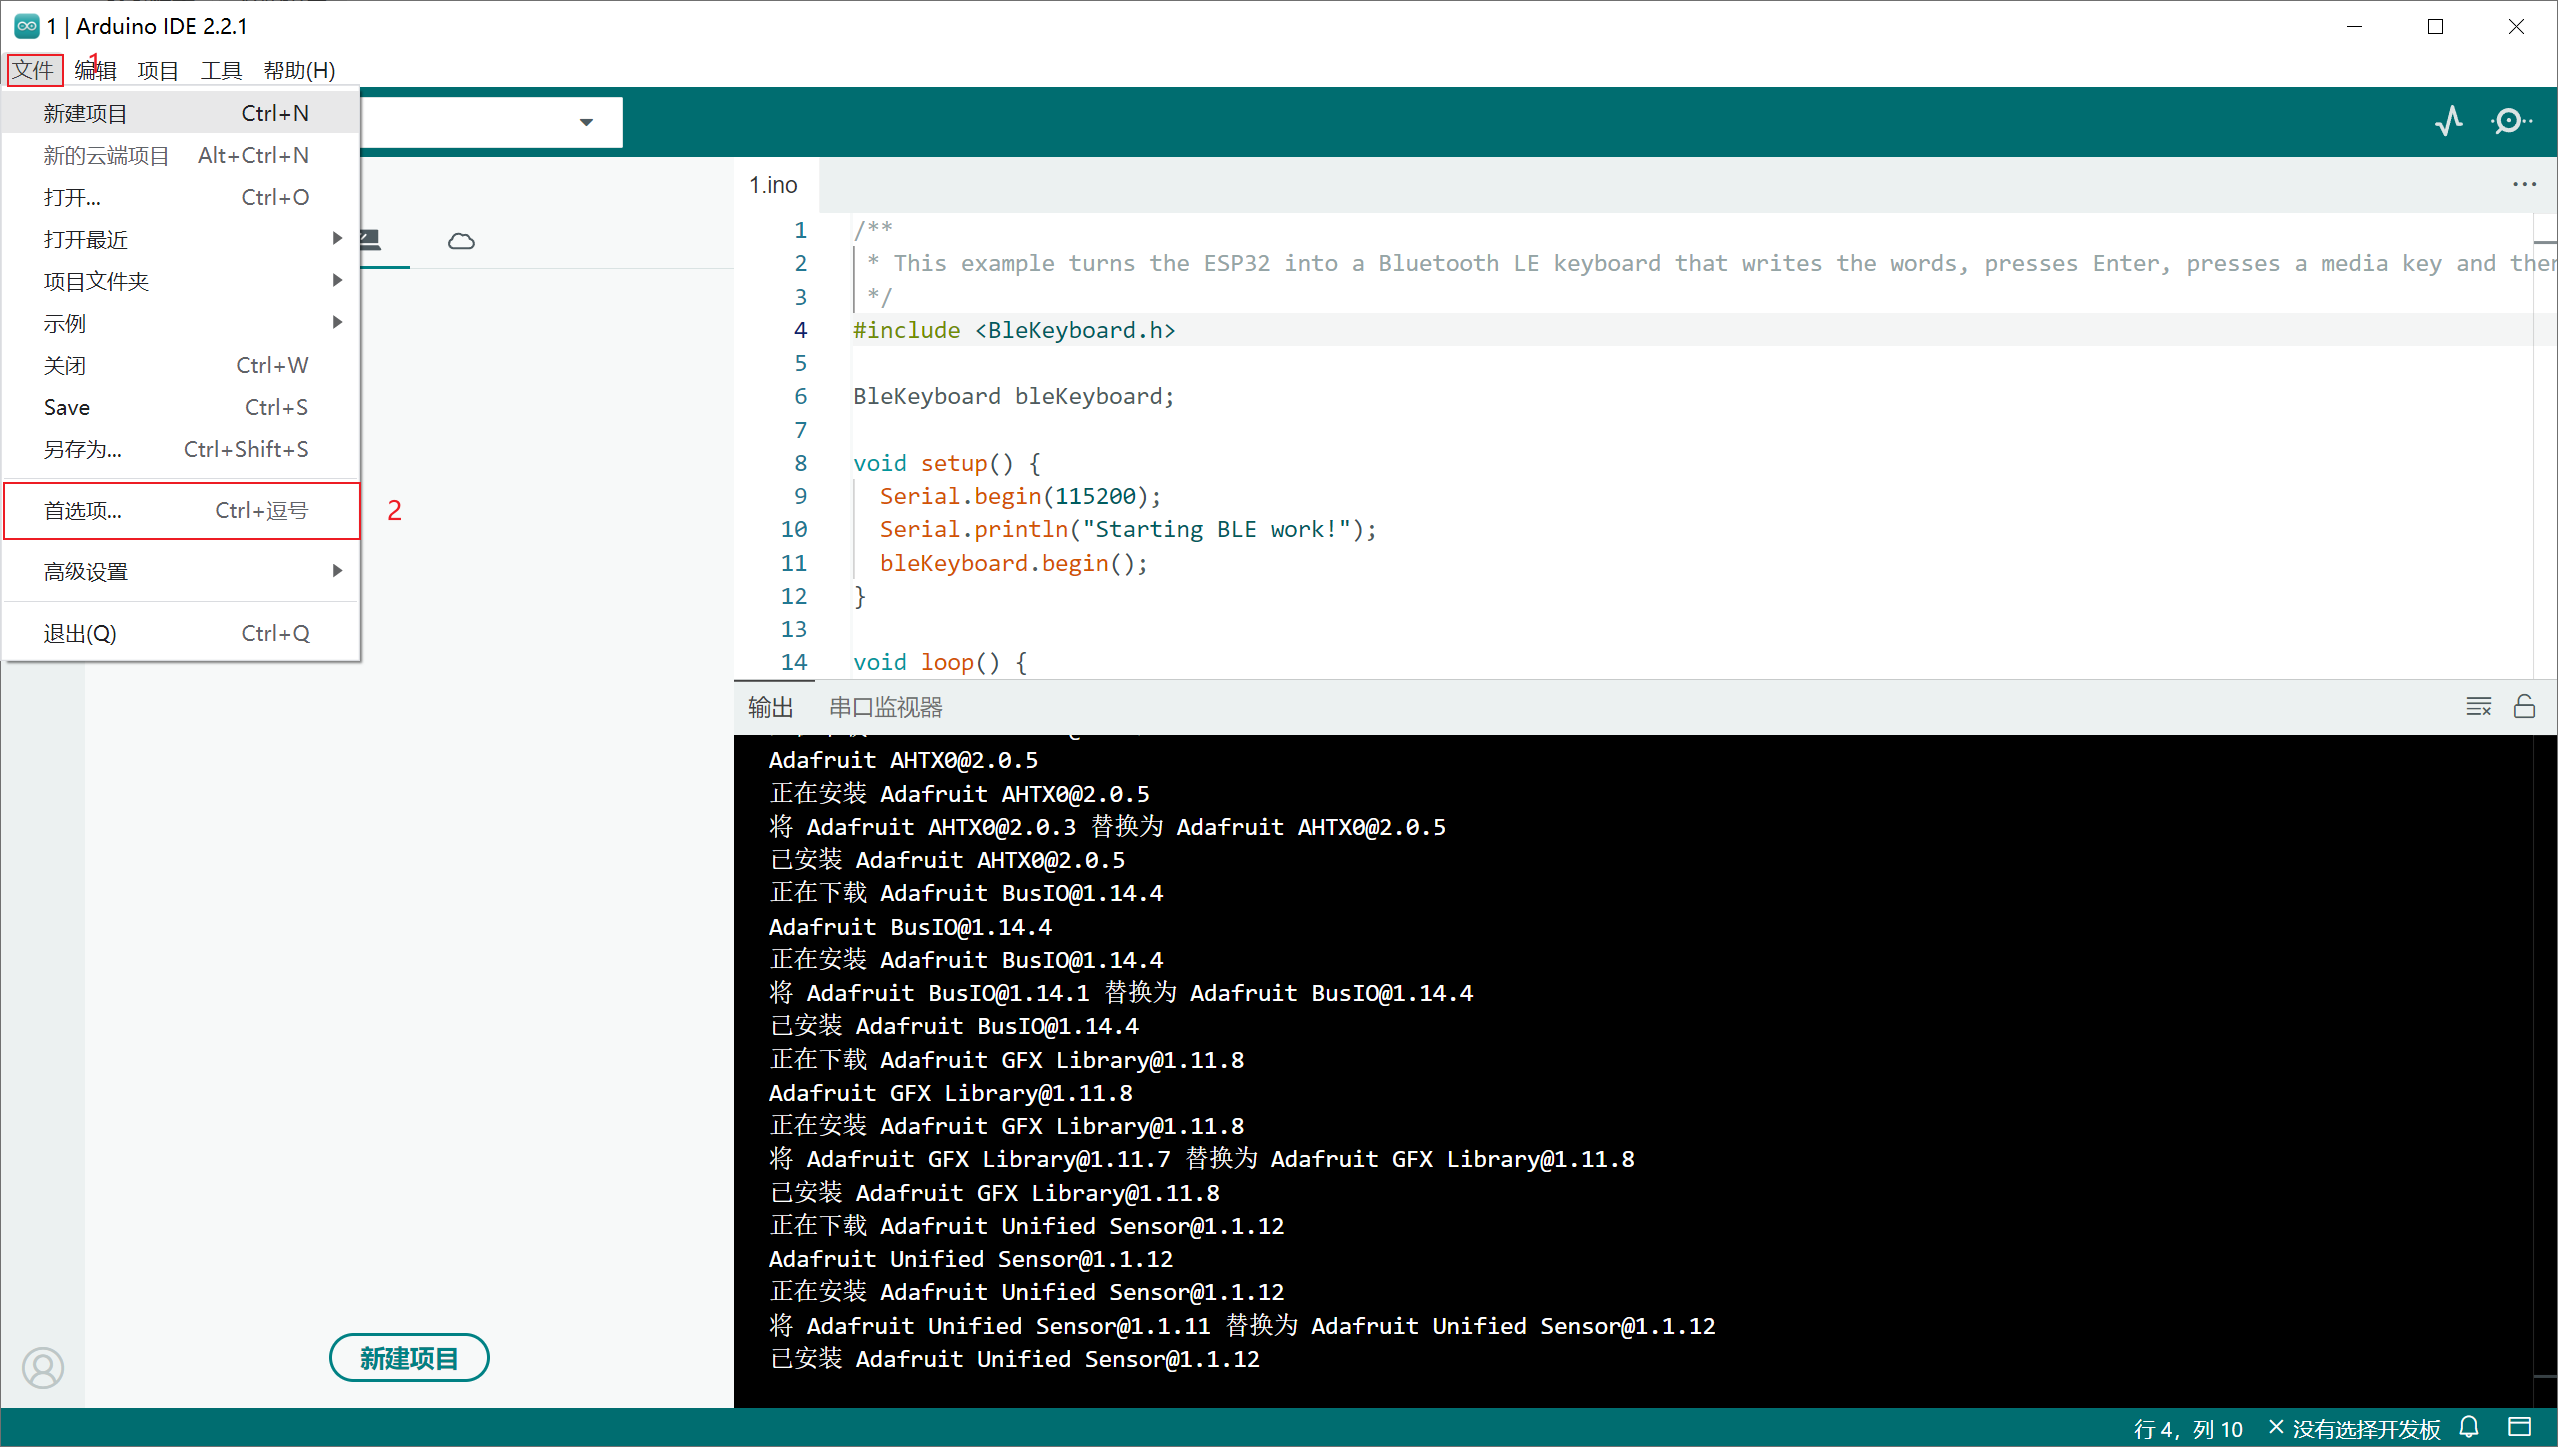The height and width of the screenshot is (1447, 2558).
Task: Click the void loop() { line
Action: point(940,662)
